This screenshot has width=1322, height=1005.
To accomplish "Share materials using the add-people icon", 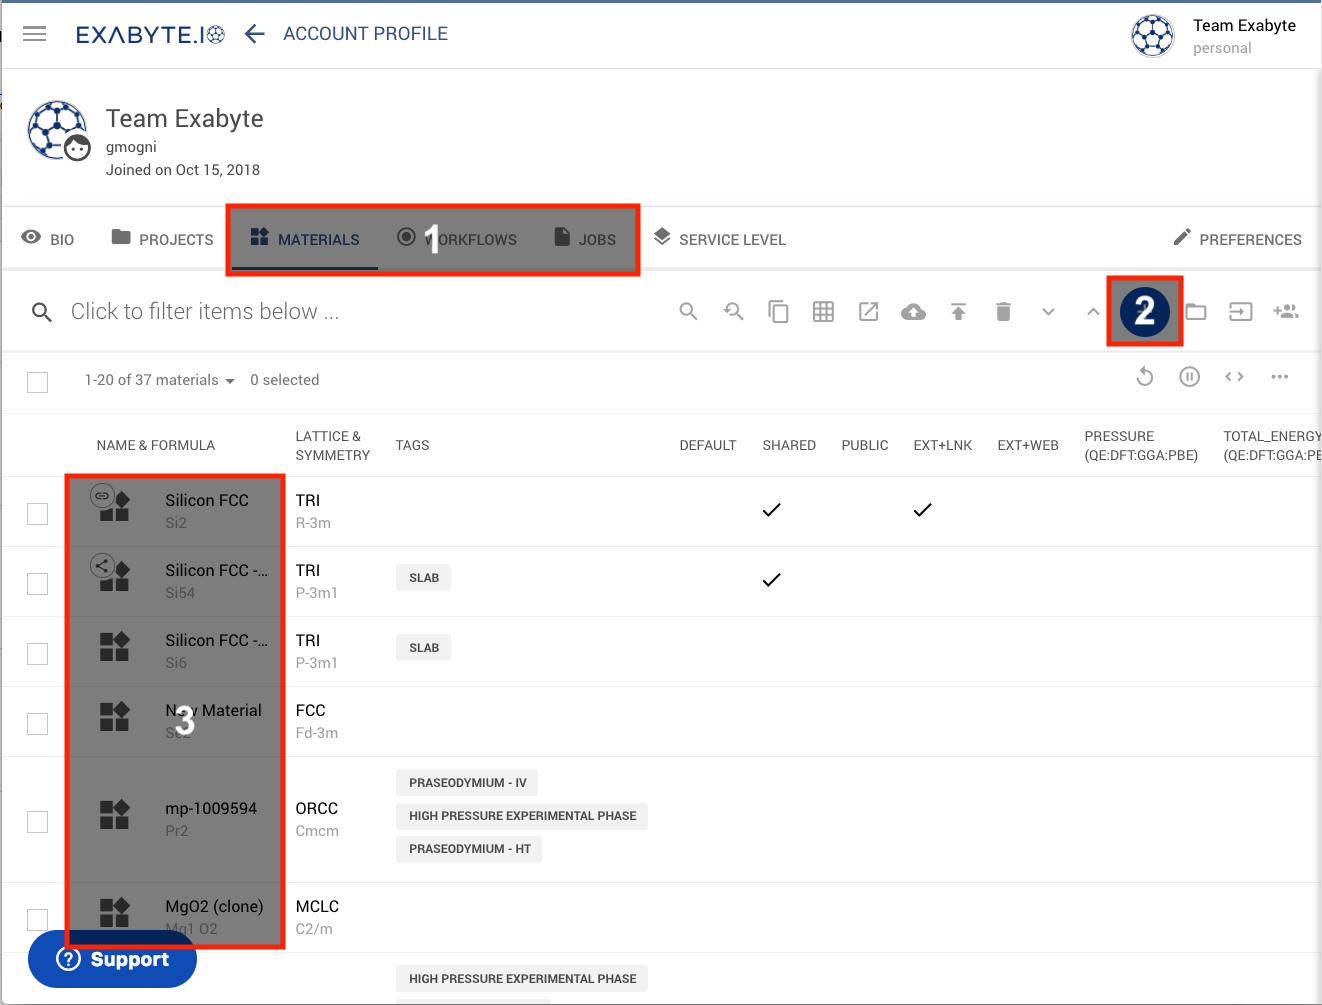I will pyautogui.click(x=1286, y=311).
